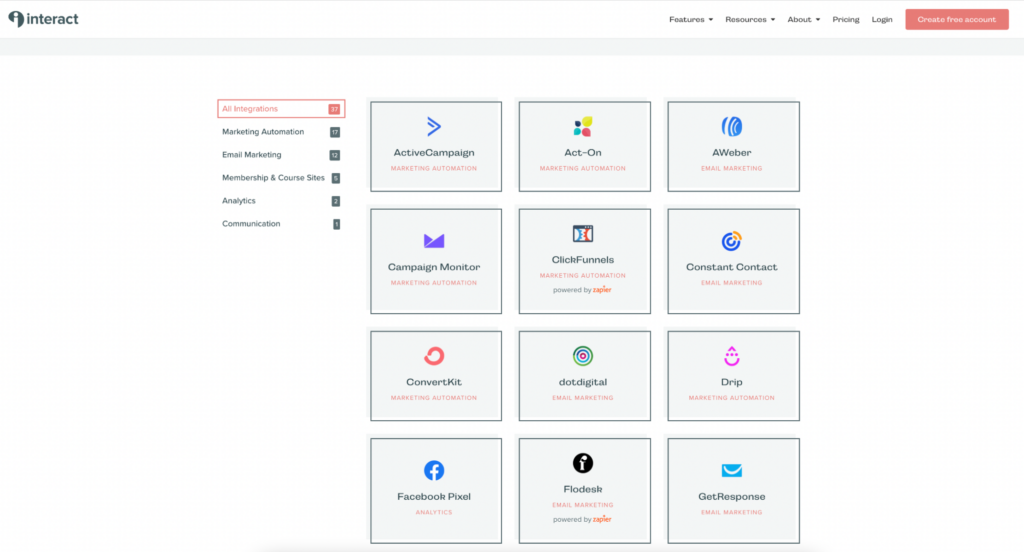This screenshot has width=1024, height=552.
Task: Click the Flodesk black circle icon
Action: coord(583,463)
